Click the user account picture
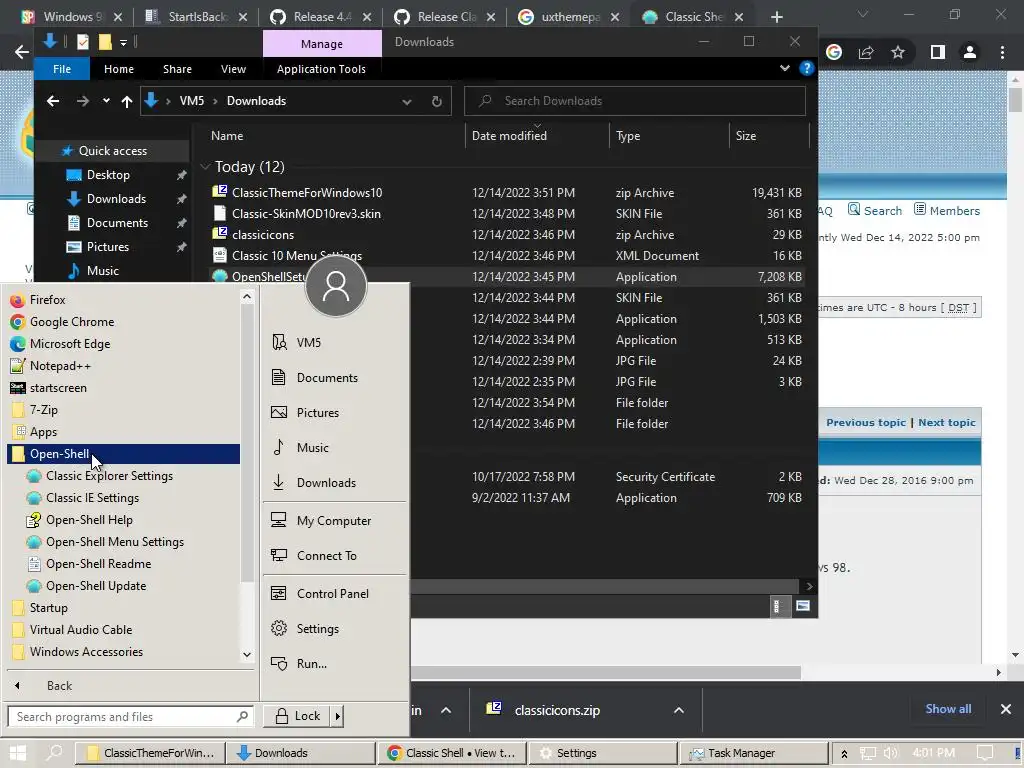This screenshot has width=1024, height=768. [x=336, y=286]
